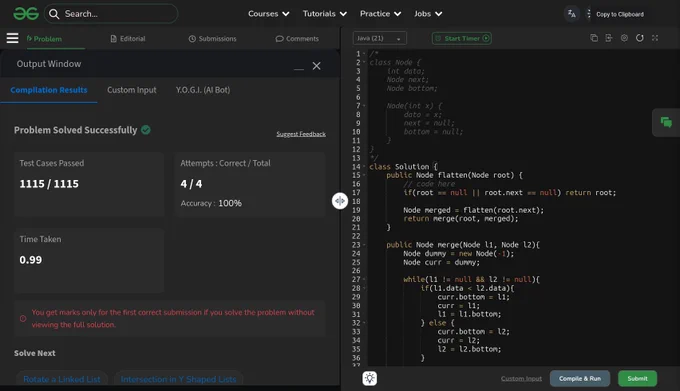Click the Start Timer button
The width and height of the screenshot is (680, 391).
(x=462, y=38)
